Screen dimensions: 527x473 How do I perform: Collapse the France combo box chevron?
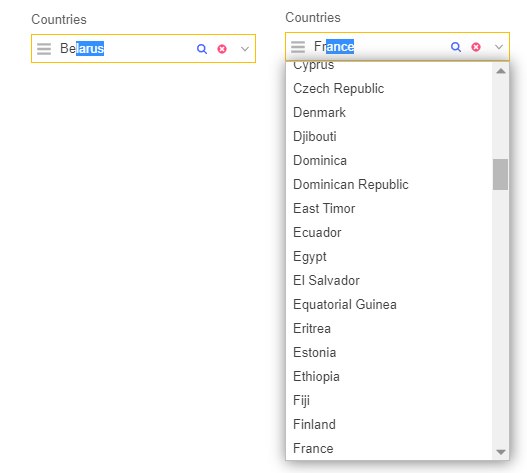point(499,47)
